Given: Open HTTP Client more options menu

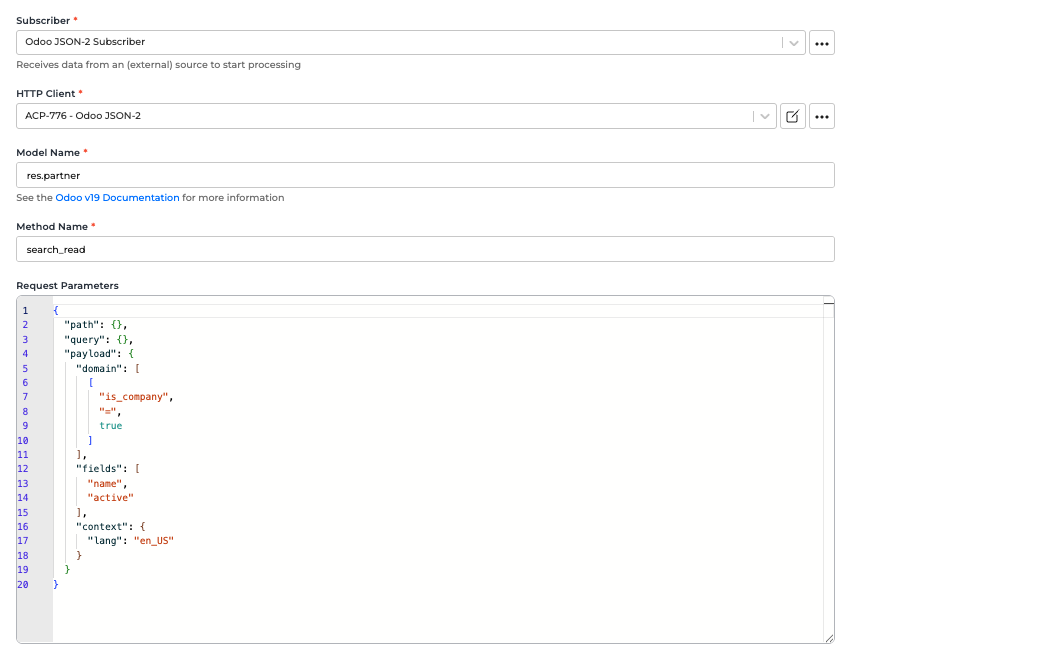Looking at the screenshot, I should (821, 116).
